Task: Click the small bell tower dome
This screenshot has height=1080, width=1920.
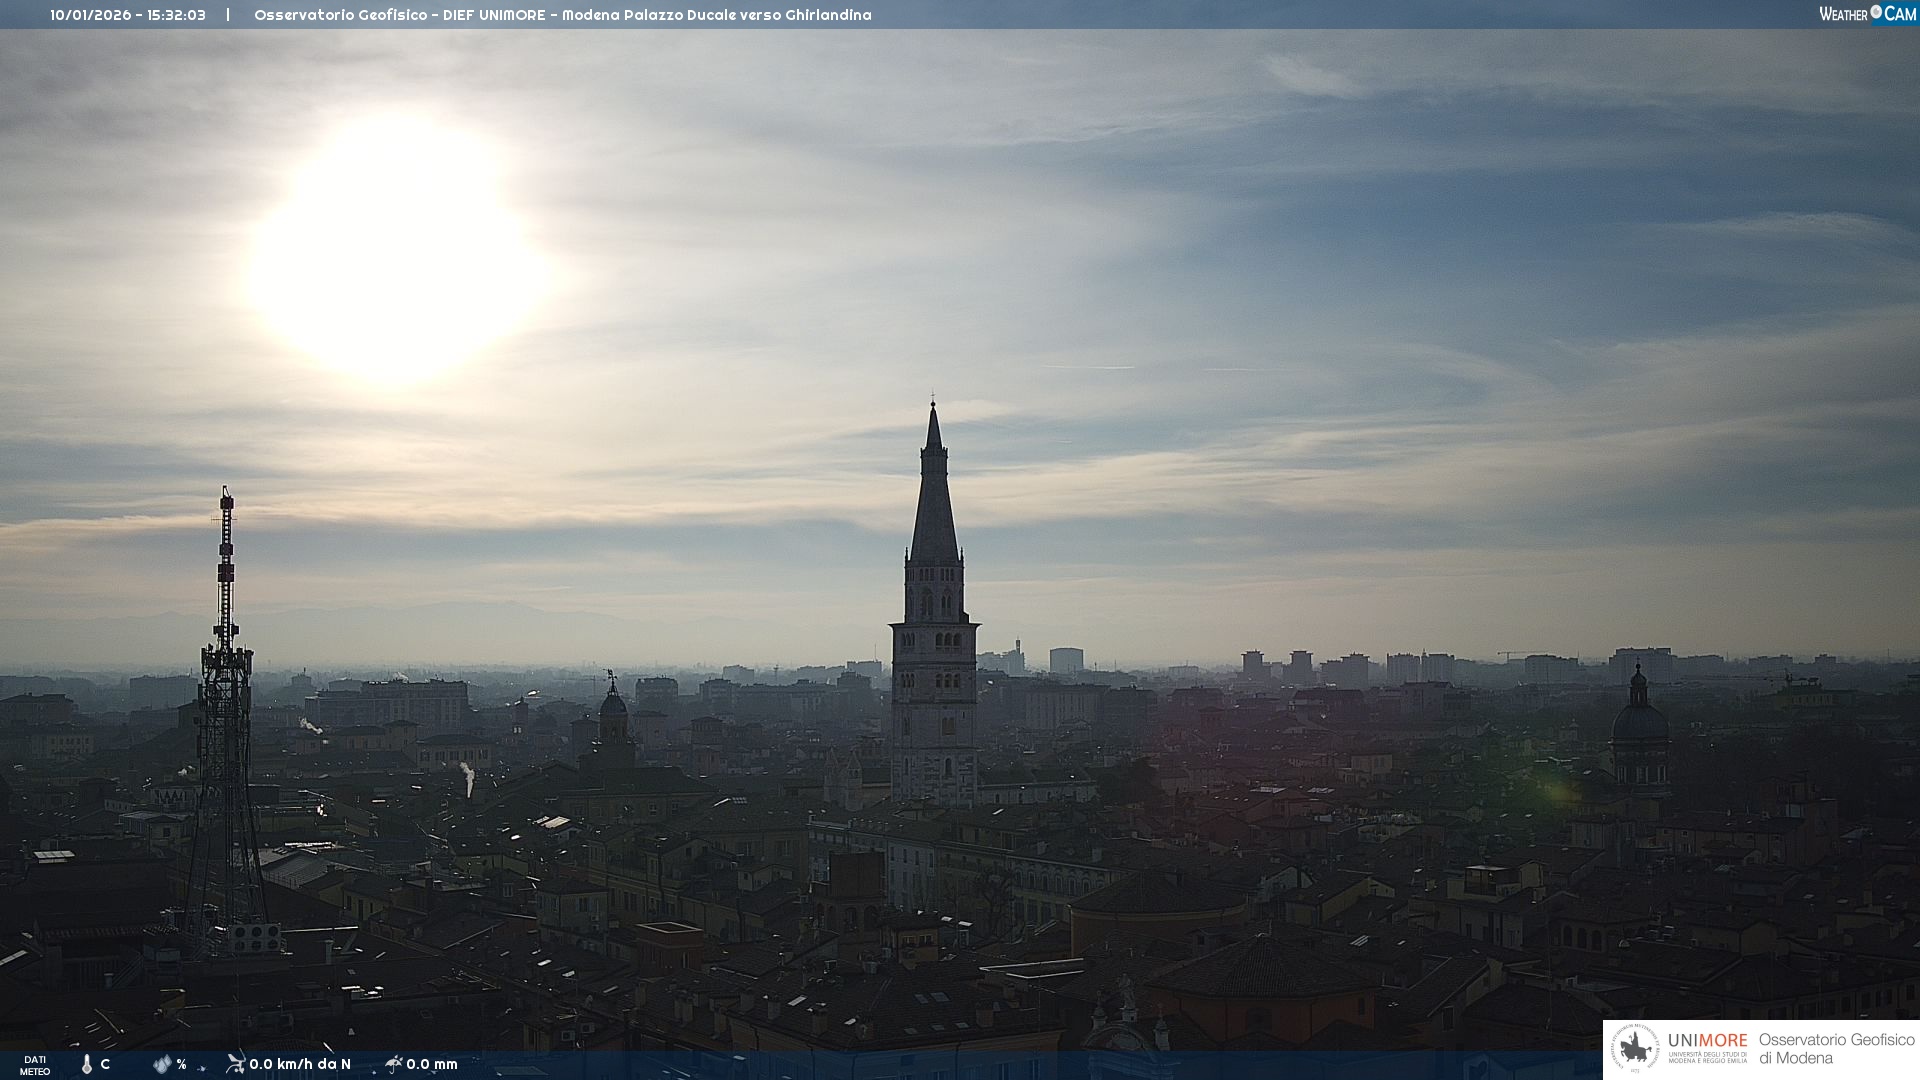Action: (613, 705)
